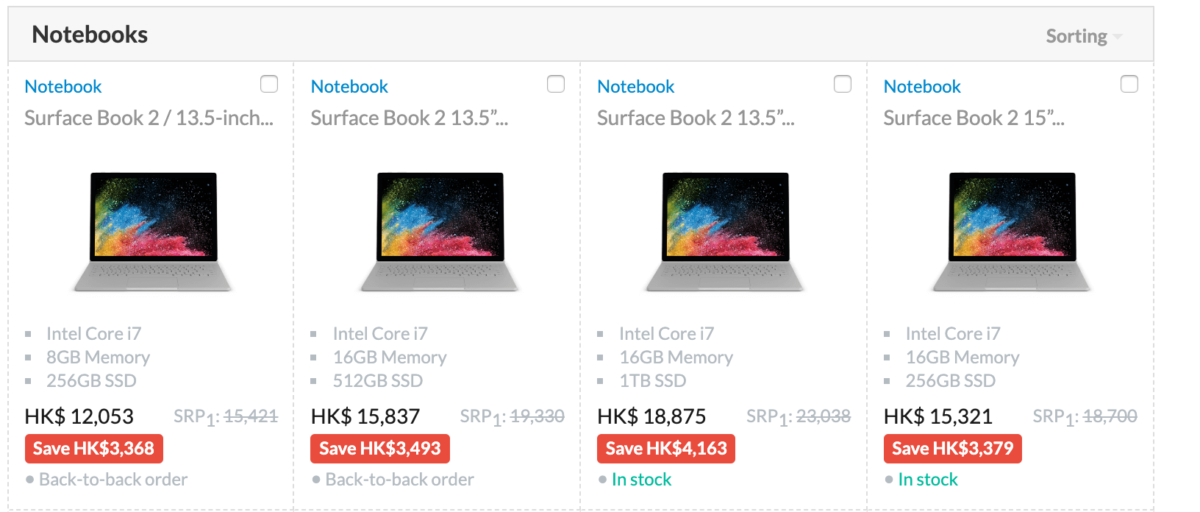1200x512 pixels.
Task: Select the Save HK$3,379 badge
Action: [952, 448]
